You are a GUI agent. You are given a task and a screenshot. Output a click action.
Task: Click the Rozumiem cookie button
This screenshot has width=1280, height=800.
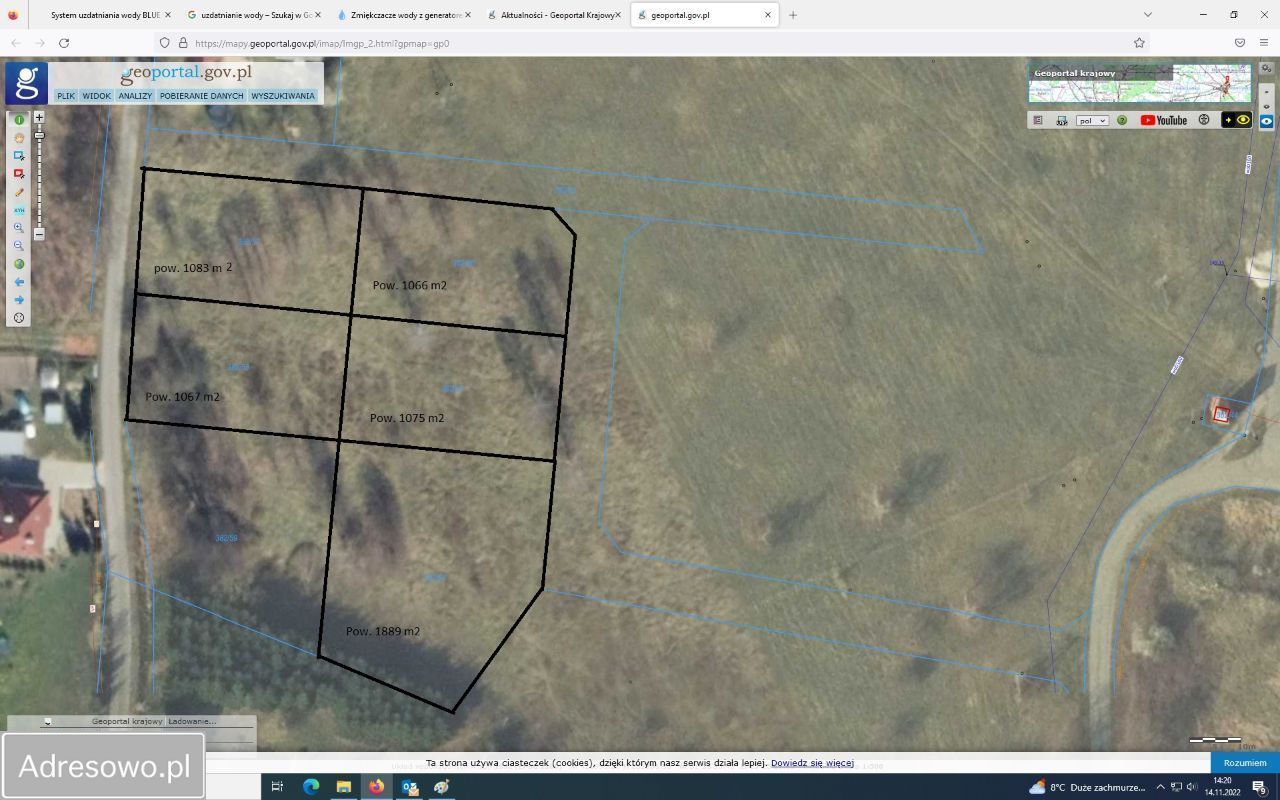click(1245, 762)
